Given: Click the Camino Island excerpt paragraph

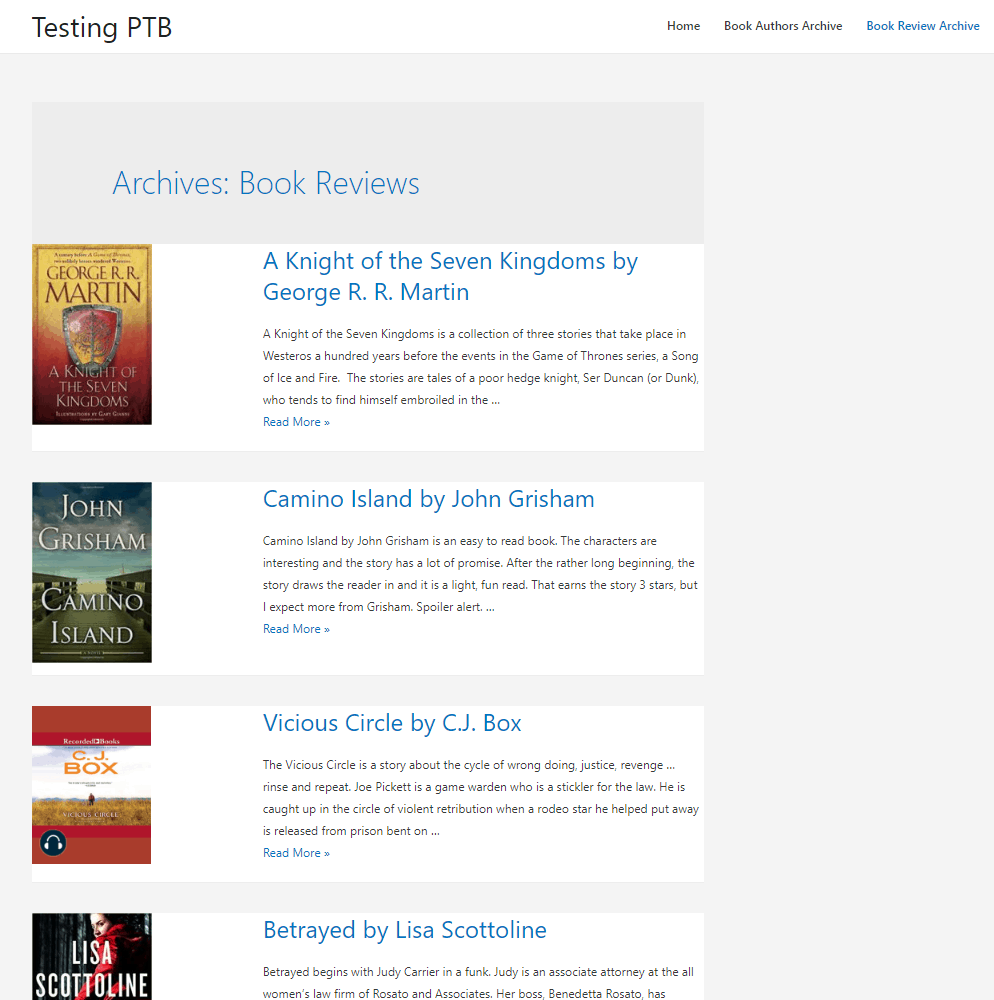Looking at the screenshot, I should point(481,574).
